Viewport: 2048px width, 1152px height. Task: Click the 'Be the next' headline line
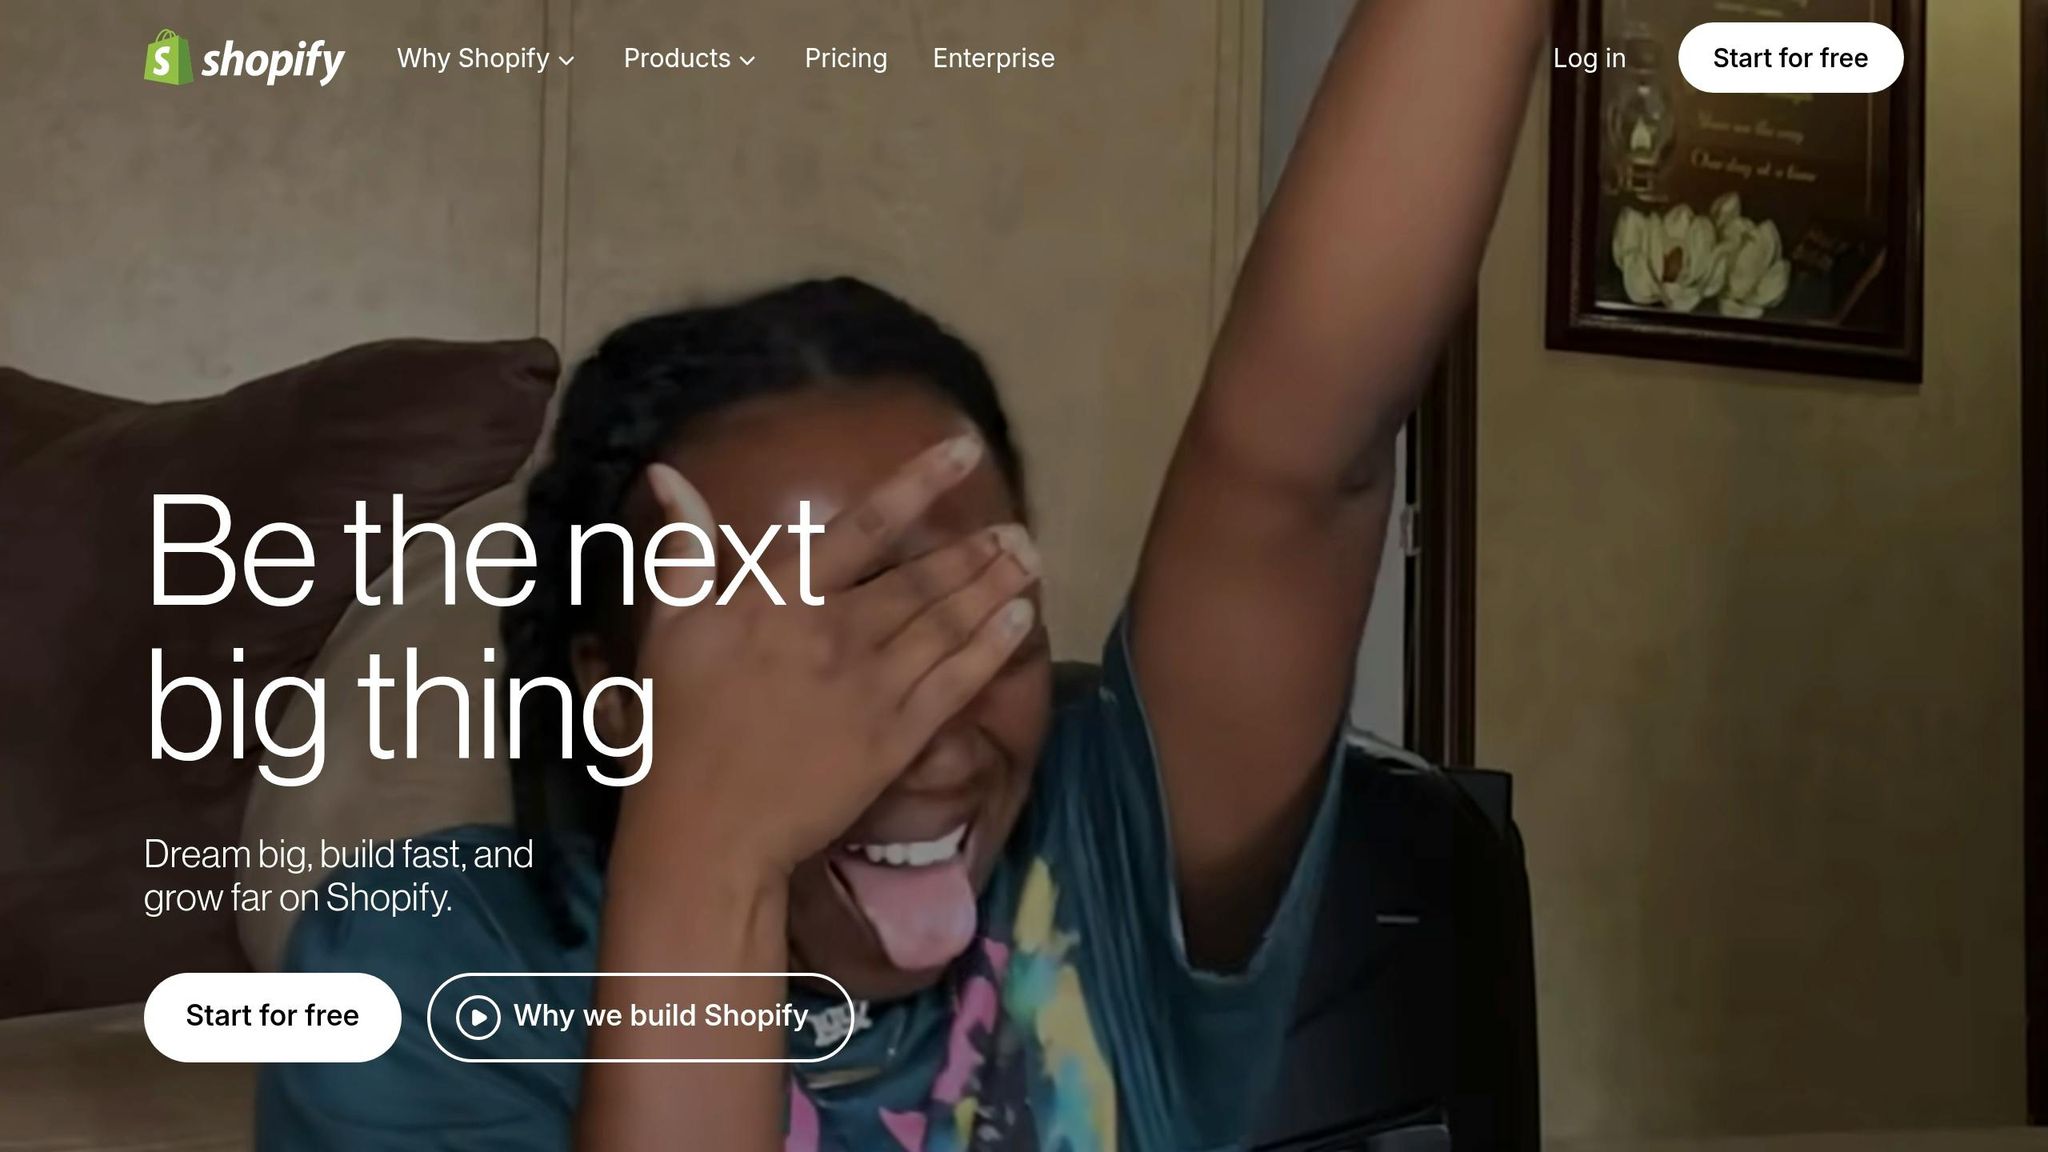[x=485, y=551]
